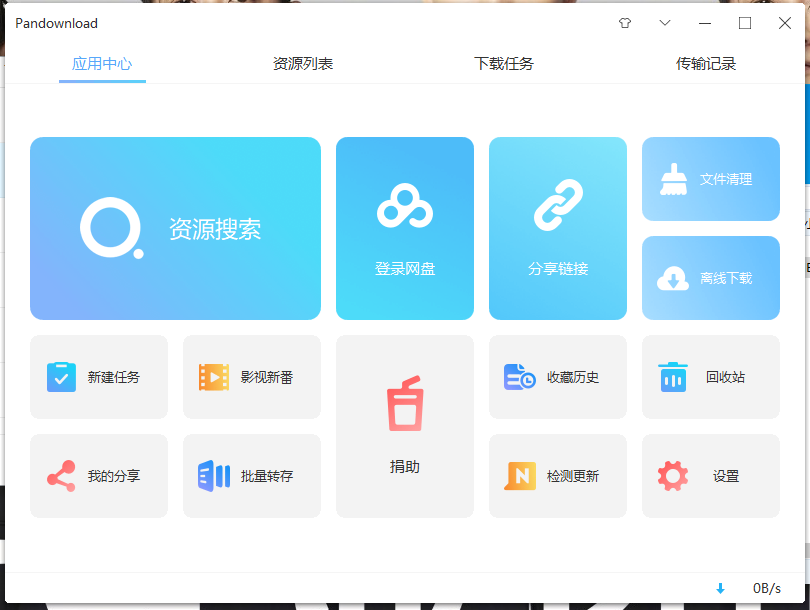Run 检测更新 to check for updates
The width and height of the screenshot is (810, 610).
[x=557, y=476]
